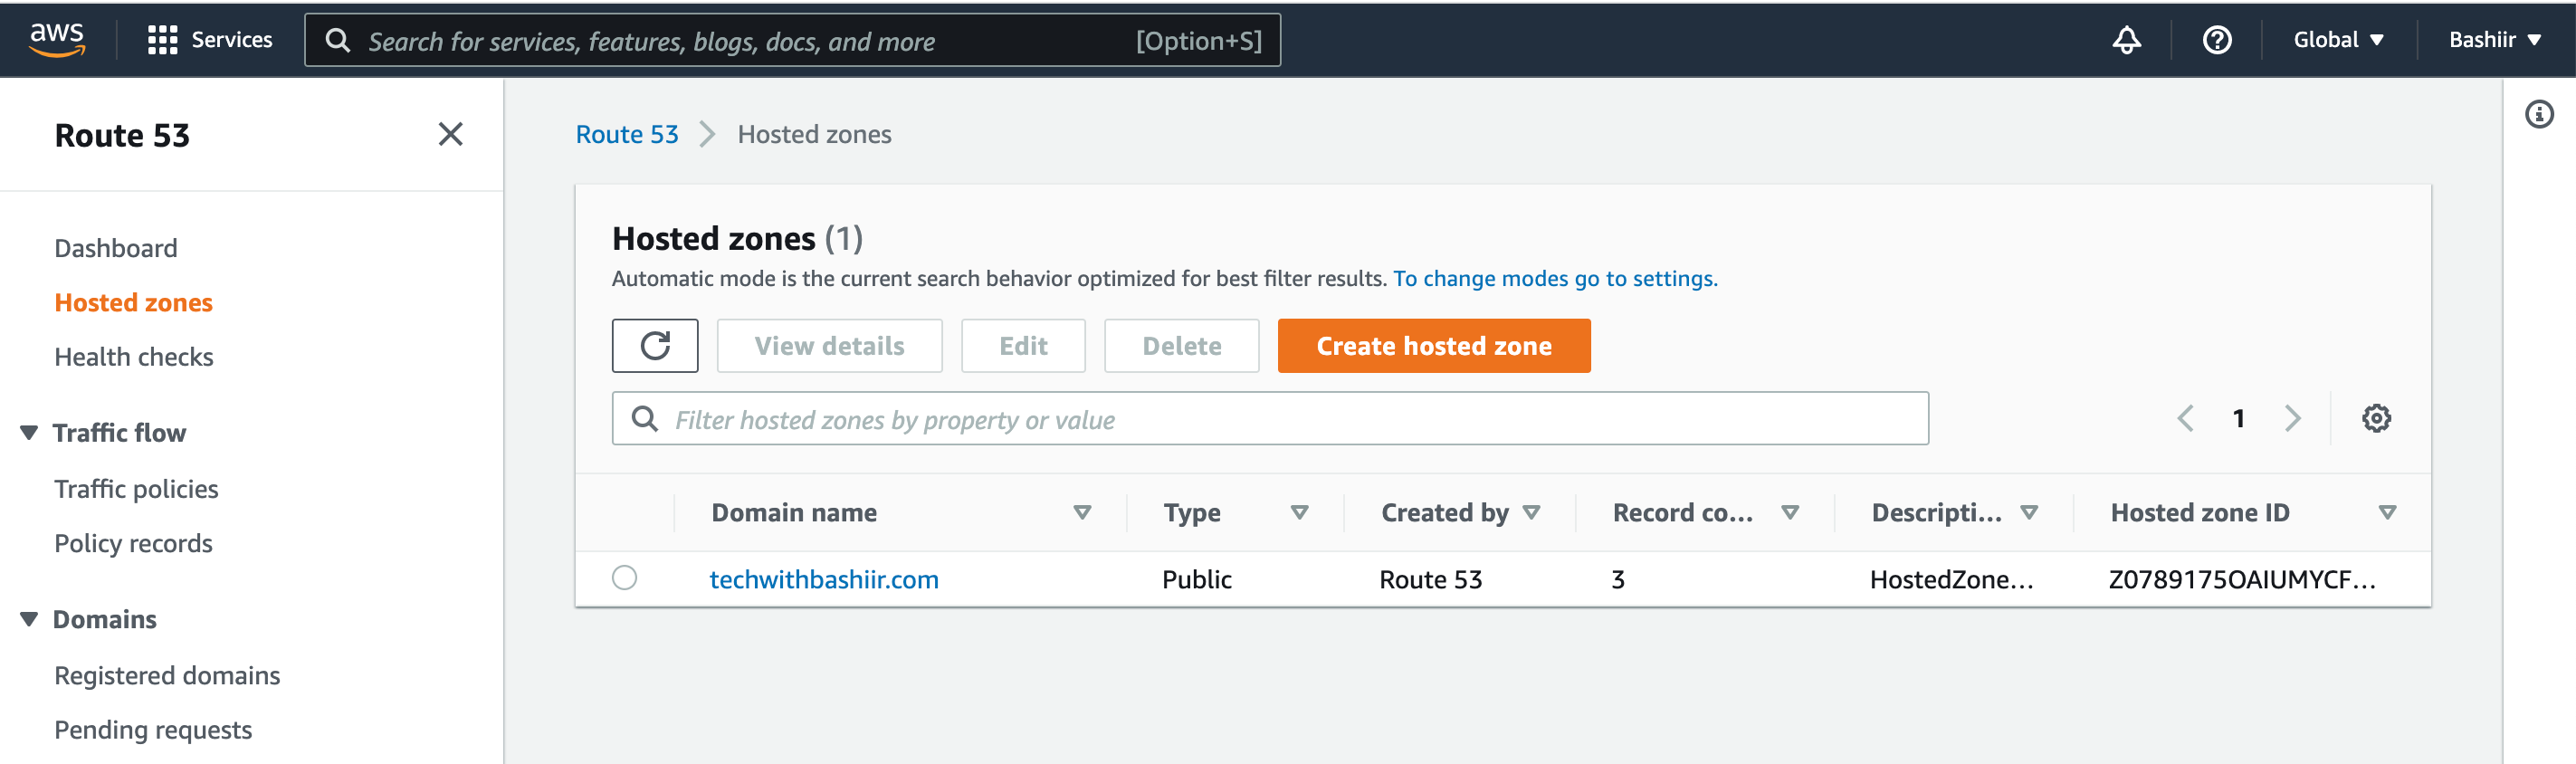Collapse the Domains section
This screenshot has width=2576, height=764.
tap(29, 619)
